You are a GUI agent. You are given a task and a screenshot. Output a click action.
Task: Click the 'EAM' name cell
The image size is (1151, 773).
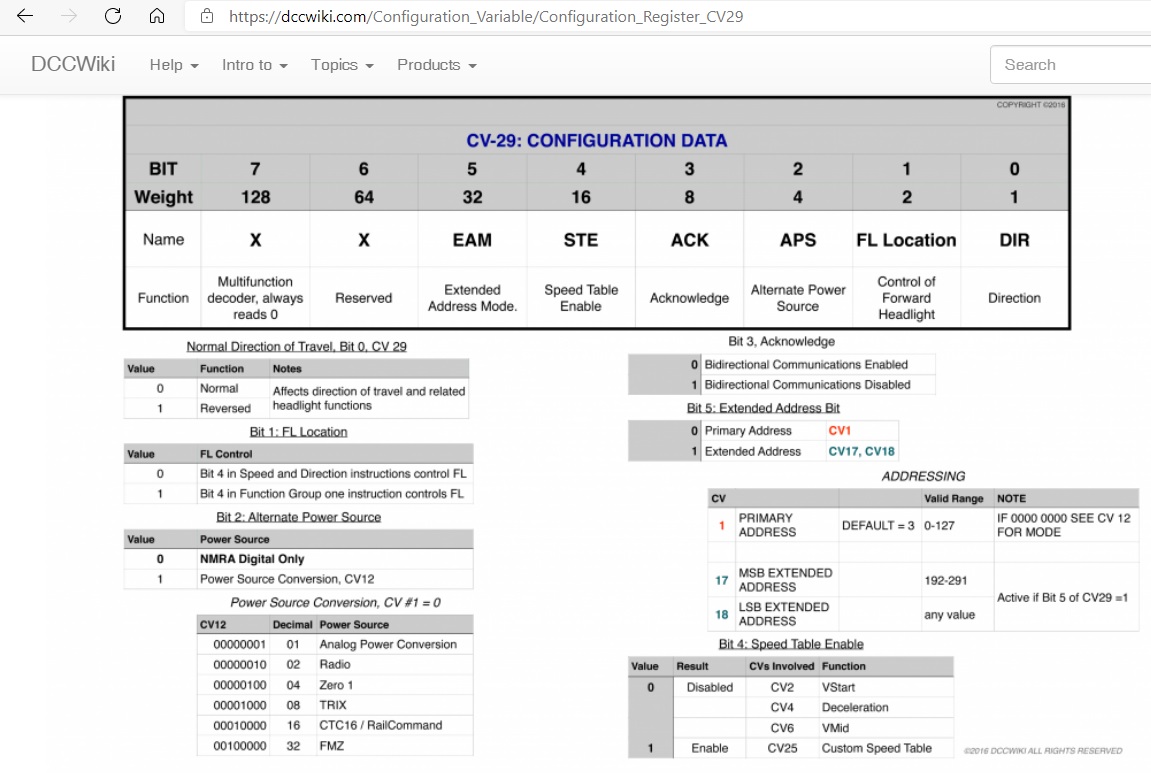[472, 240]
